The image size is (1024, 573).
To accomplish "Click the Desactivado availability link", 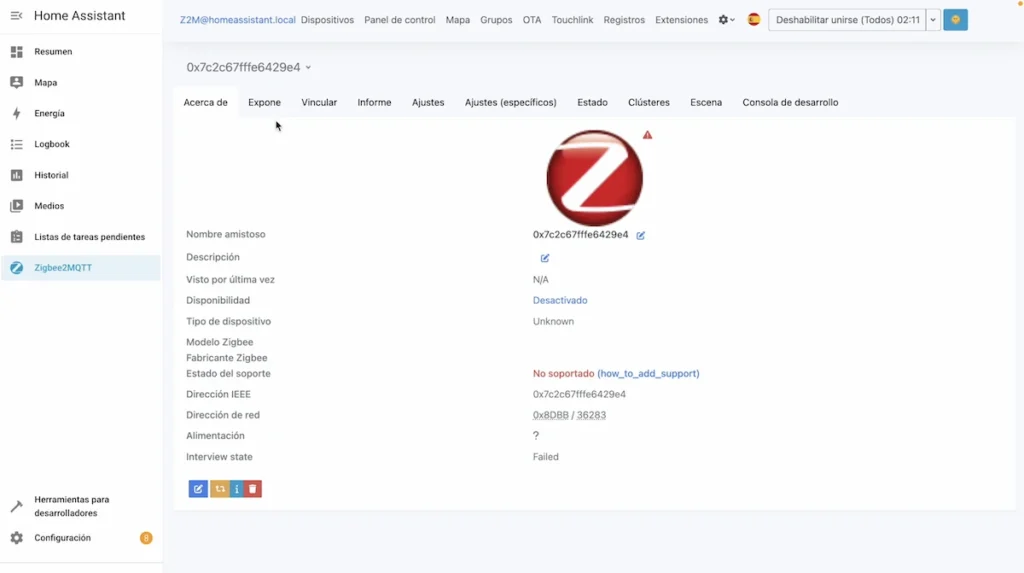I will pyautogui.click(x=560, y=300).
